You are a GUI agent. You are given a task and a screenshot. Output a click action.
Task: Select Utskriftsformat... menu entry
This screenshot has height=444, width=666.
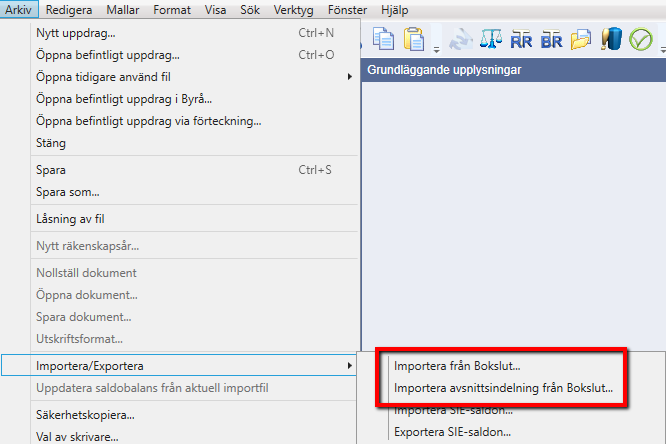click(x=195, y=339)
